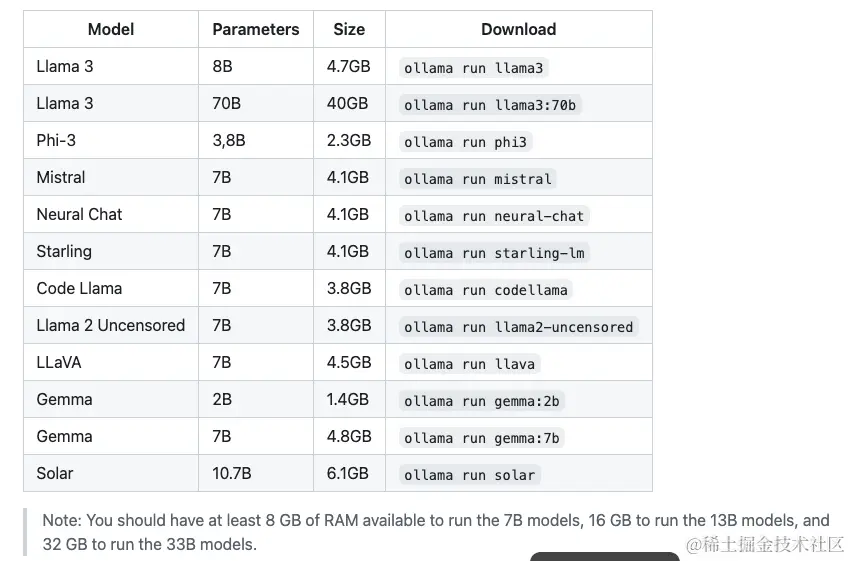This screenshot has height=561, width=851.
Task: Click the 'ollama run phi3' command
Action: (465, 142)
